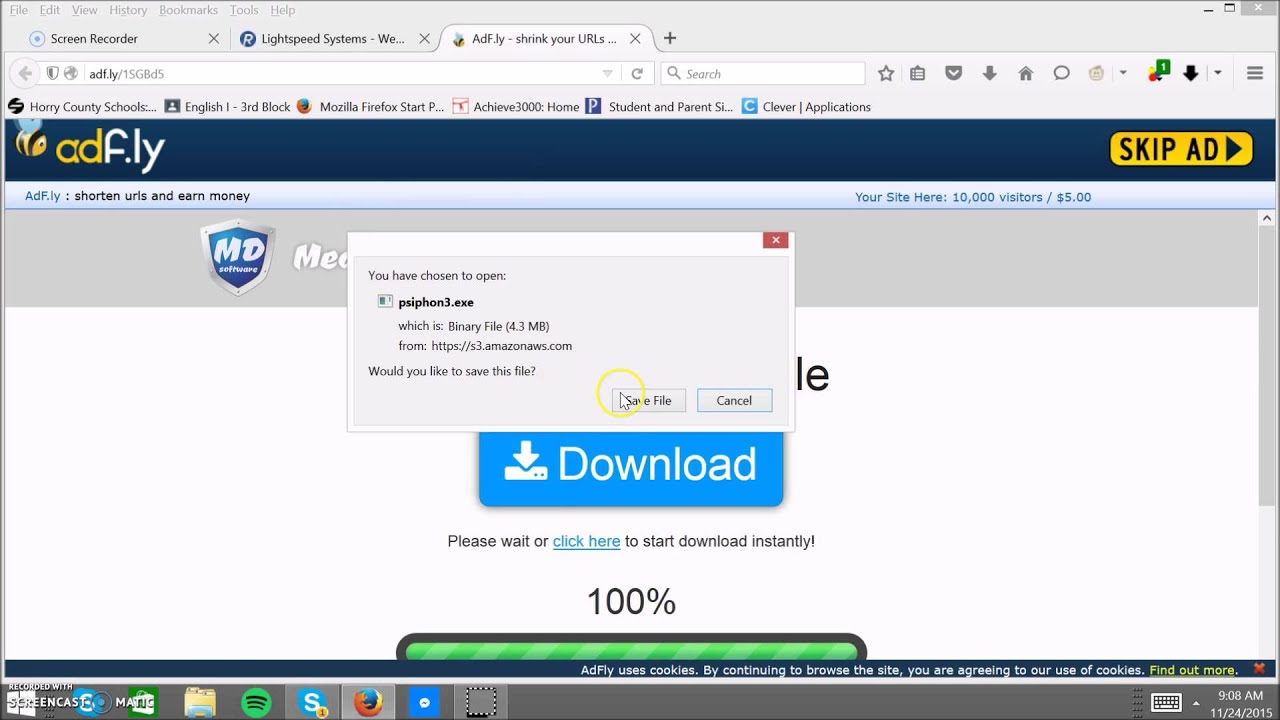Screen dimensions: 1280x720
Task: Show bookmarks list icon
Action: coord(918,73)
